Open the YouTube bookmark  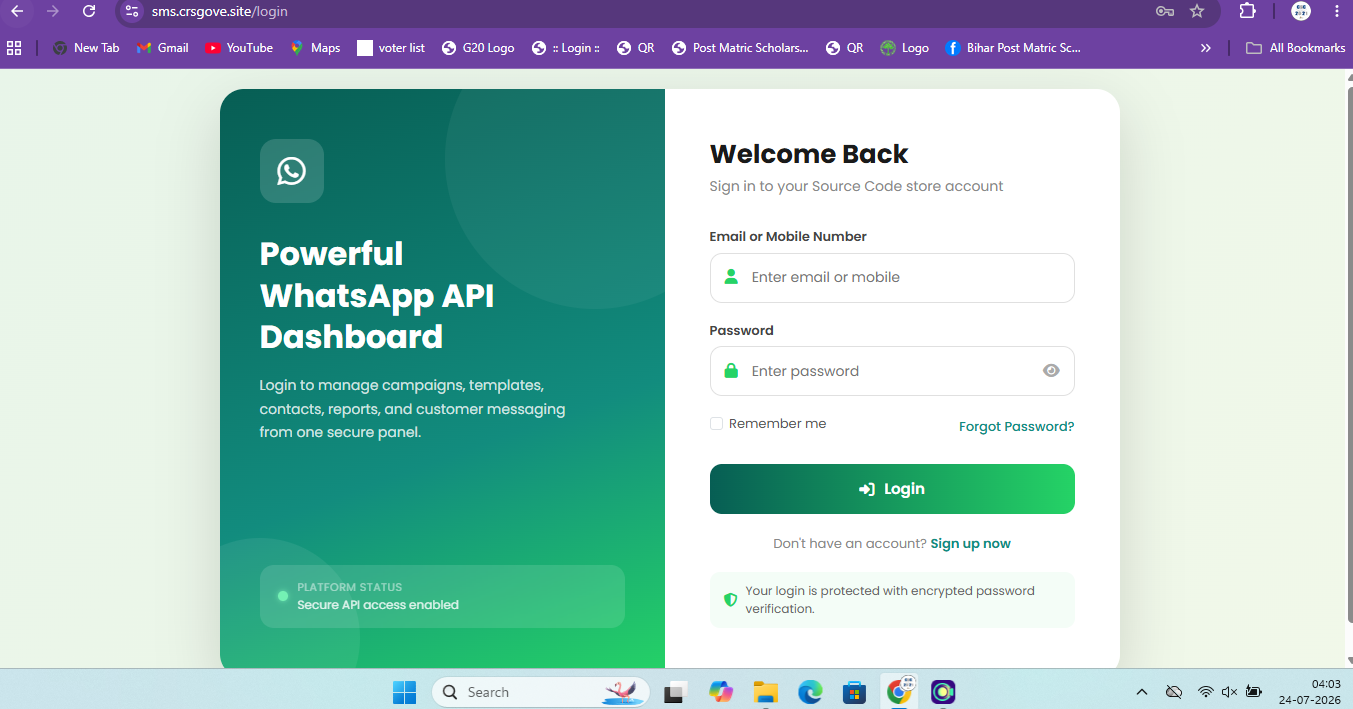(239, 48)
